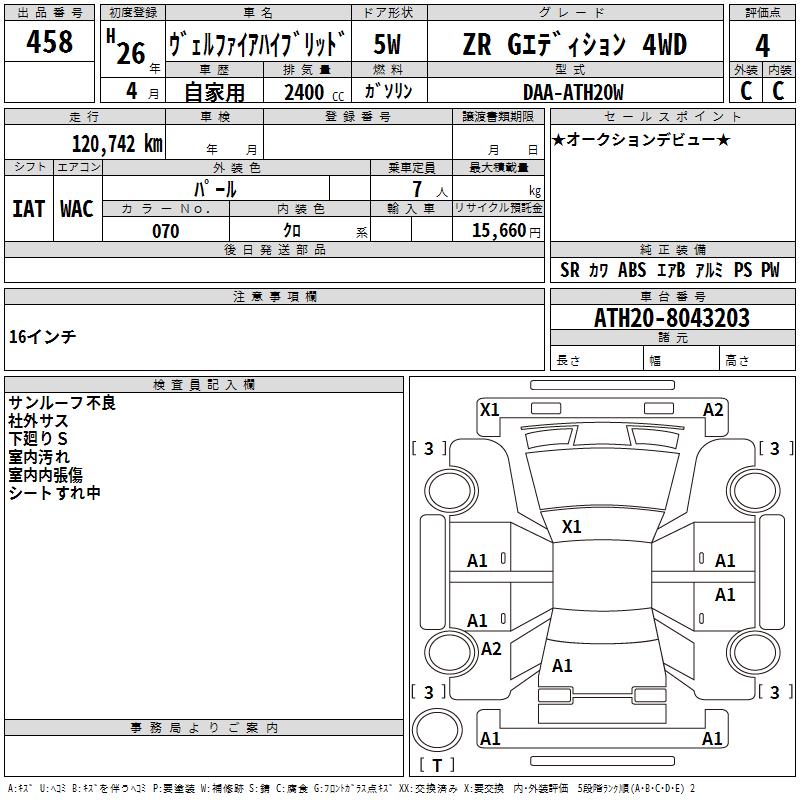Click the IAT shift type cell
Image resolution: width=800 pixels, height=800 pixels.
(x=28, y=208)
